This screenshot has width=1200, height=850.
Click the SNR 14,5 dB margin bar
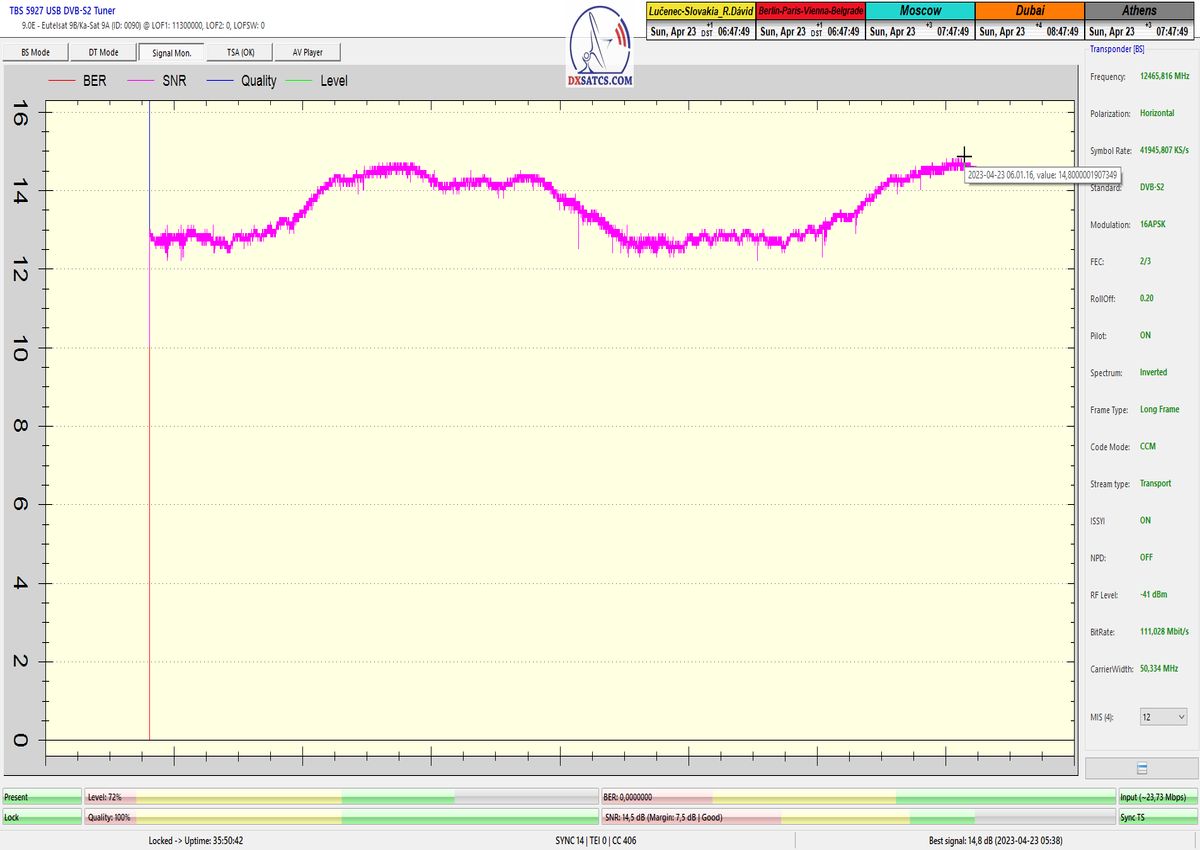click(857, 817)
